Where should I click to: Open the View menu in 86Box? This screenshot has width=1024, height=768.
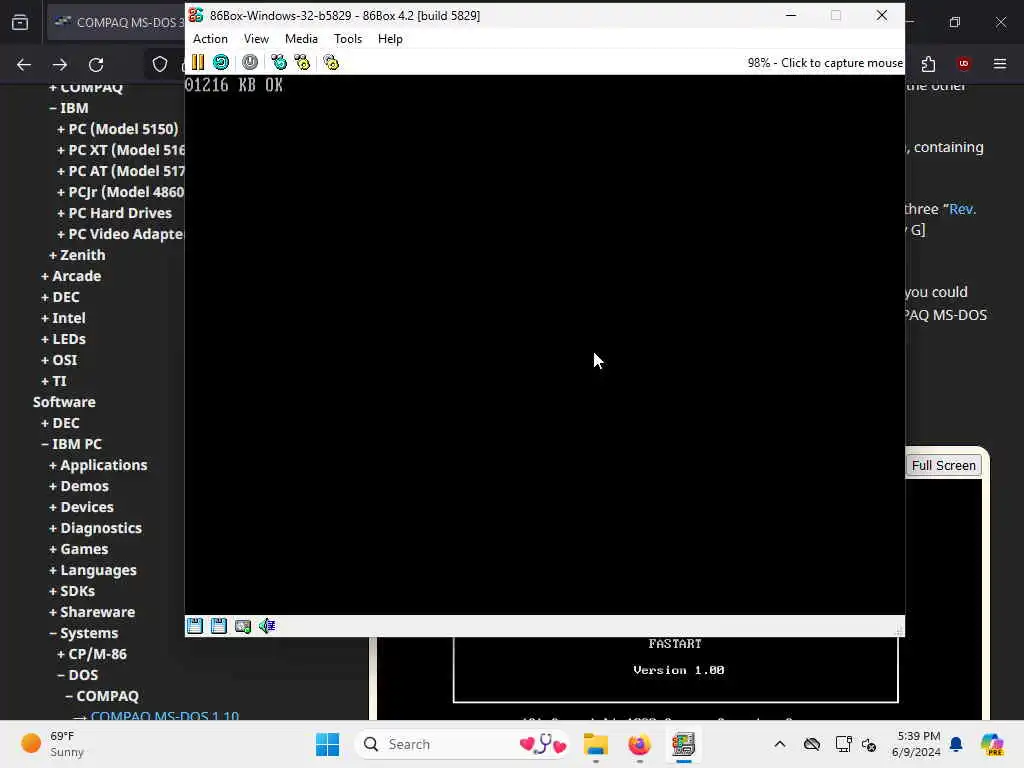(256, 39)
